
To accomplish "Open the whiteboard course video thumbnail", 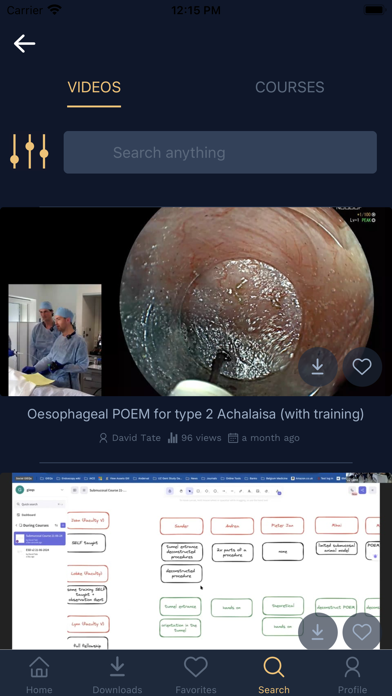I will tap(196, 562).
